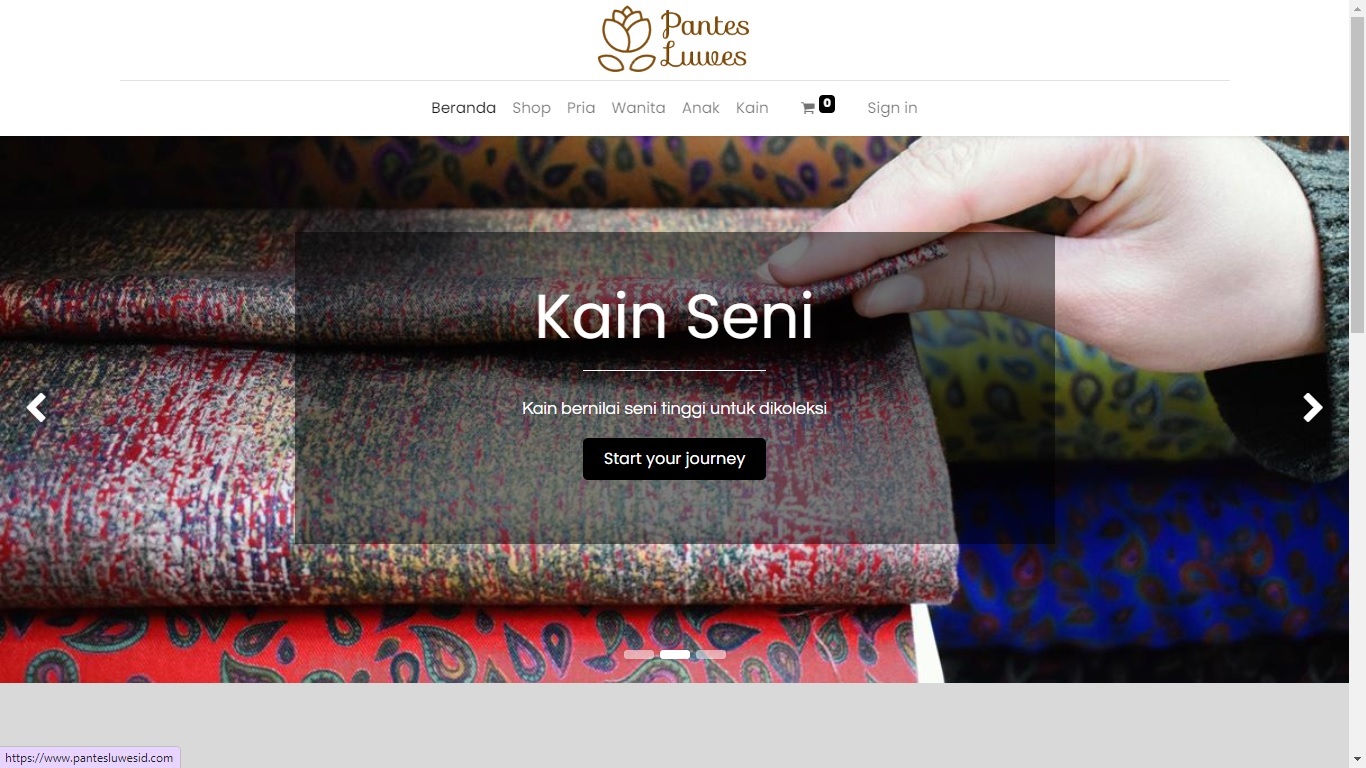Click the Sign in link
This screenshot has width=1366, height=768.
[892, 108]
